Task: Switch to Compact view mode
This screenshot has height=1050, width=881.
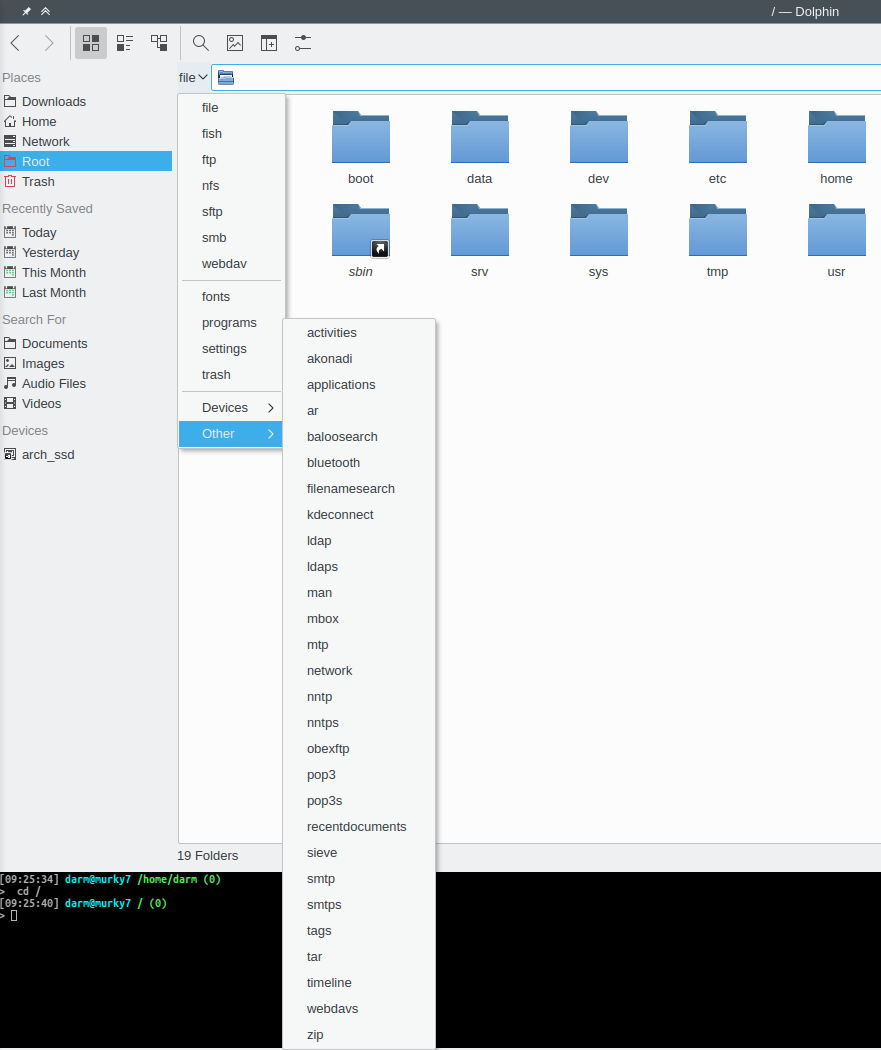Action: (x=125, y=44)
